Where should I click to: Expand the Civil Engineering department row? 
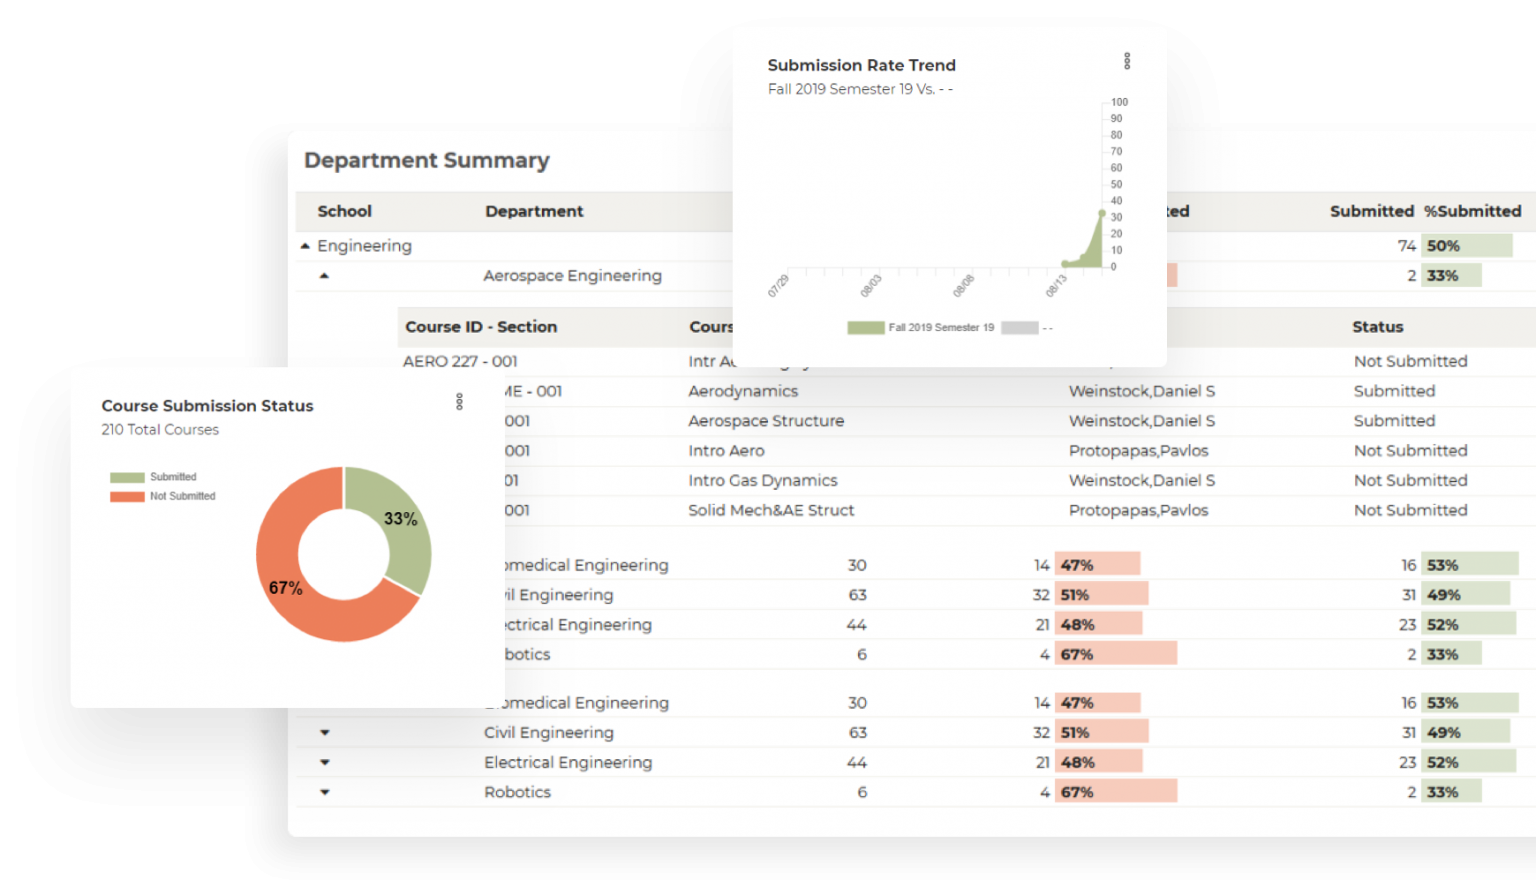coord(324,733)
